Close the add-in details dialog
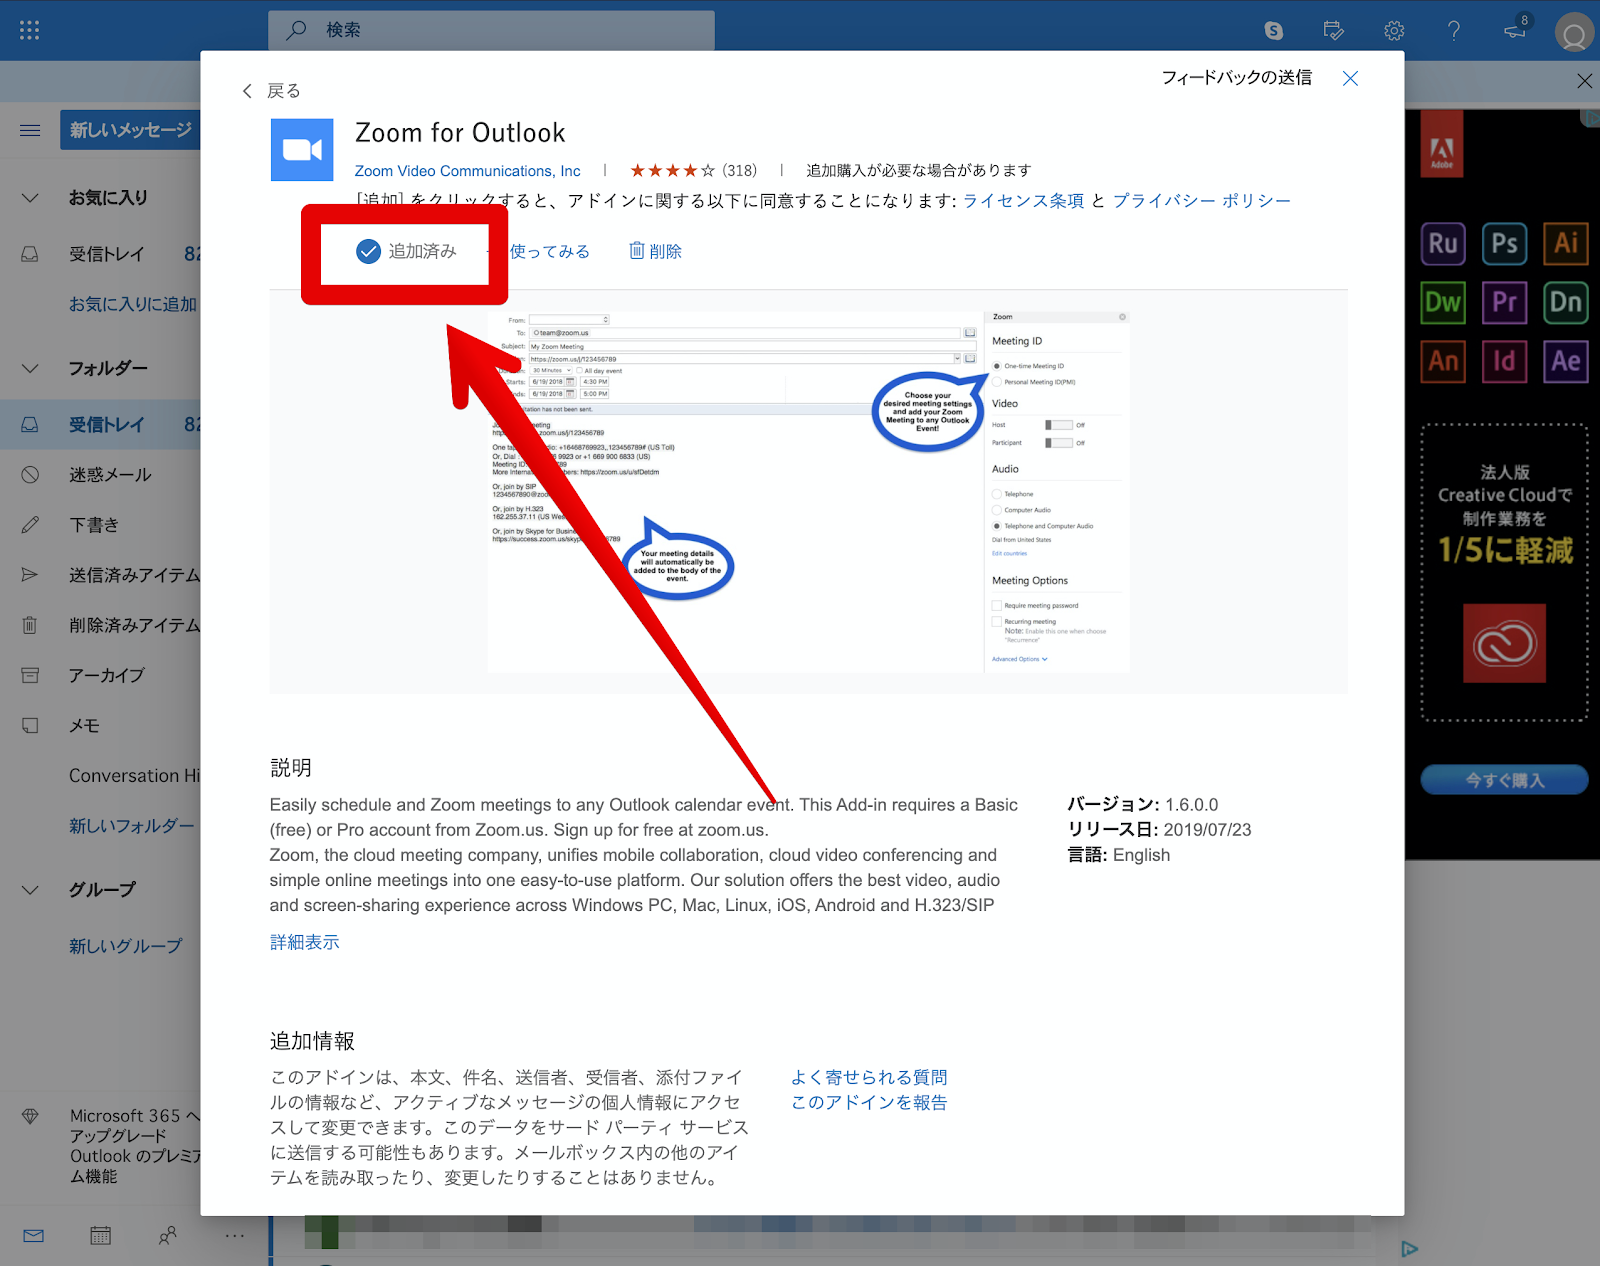This screenshot has height=1266, width=1600. pos(1350,78)
